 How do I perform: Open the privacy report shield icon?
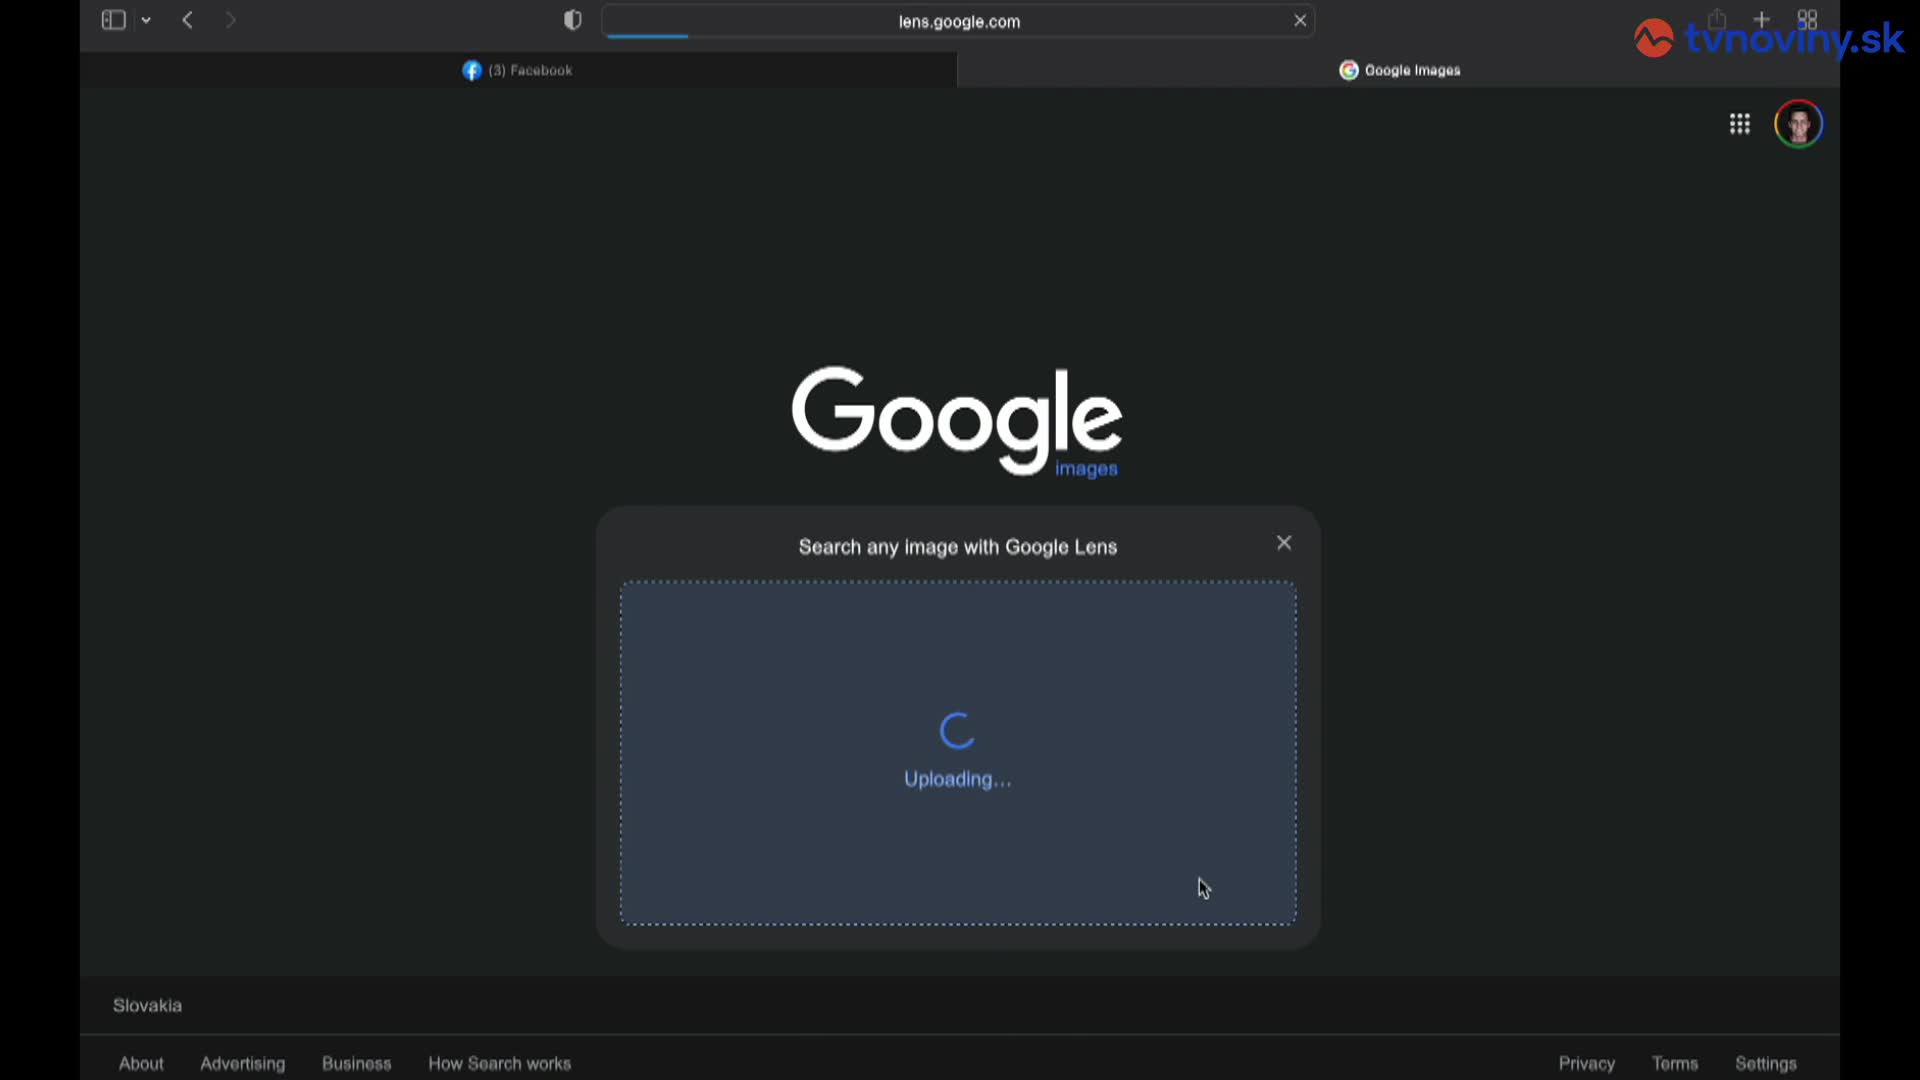pos(573,20)
